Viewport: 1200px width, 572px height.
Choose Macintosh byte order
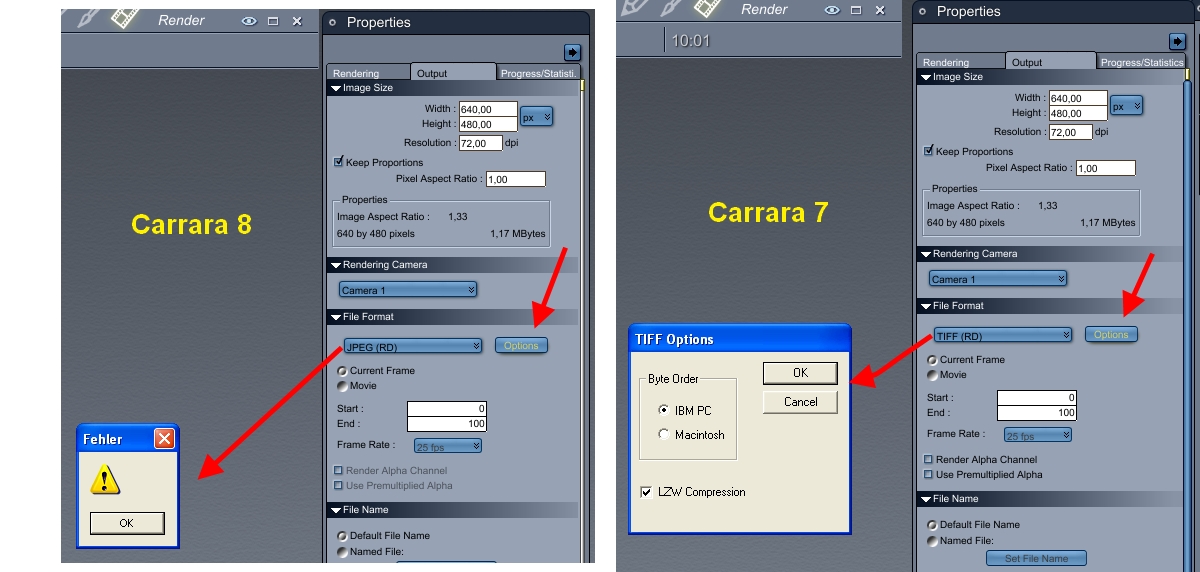click(664, 435)
